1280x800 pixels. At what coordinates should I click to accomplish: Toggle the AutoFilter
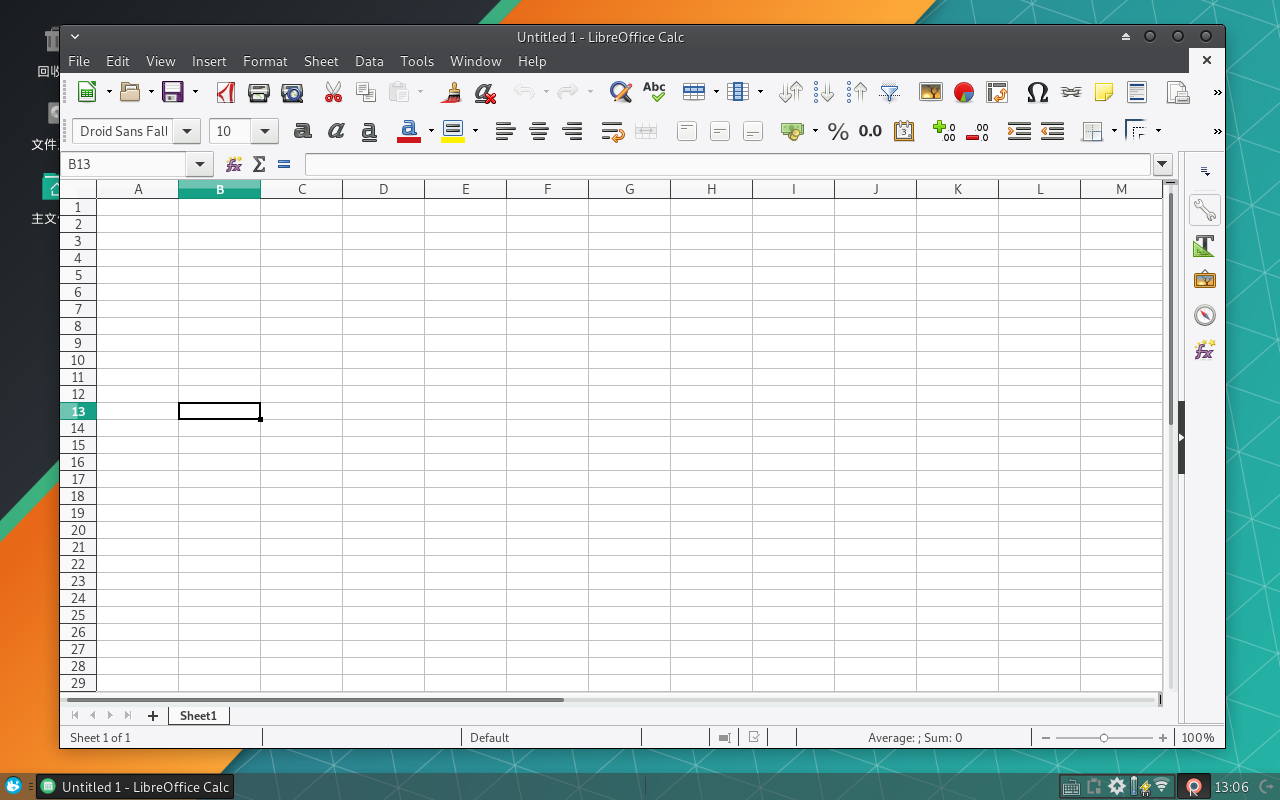click(x=890, y=92)
